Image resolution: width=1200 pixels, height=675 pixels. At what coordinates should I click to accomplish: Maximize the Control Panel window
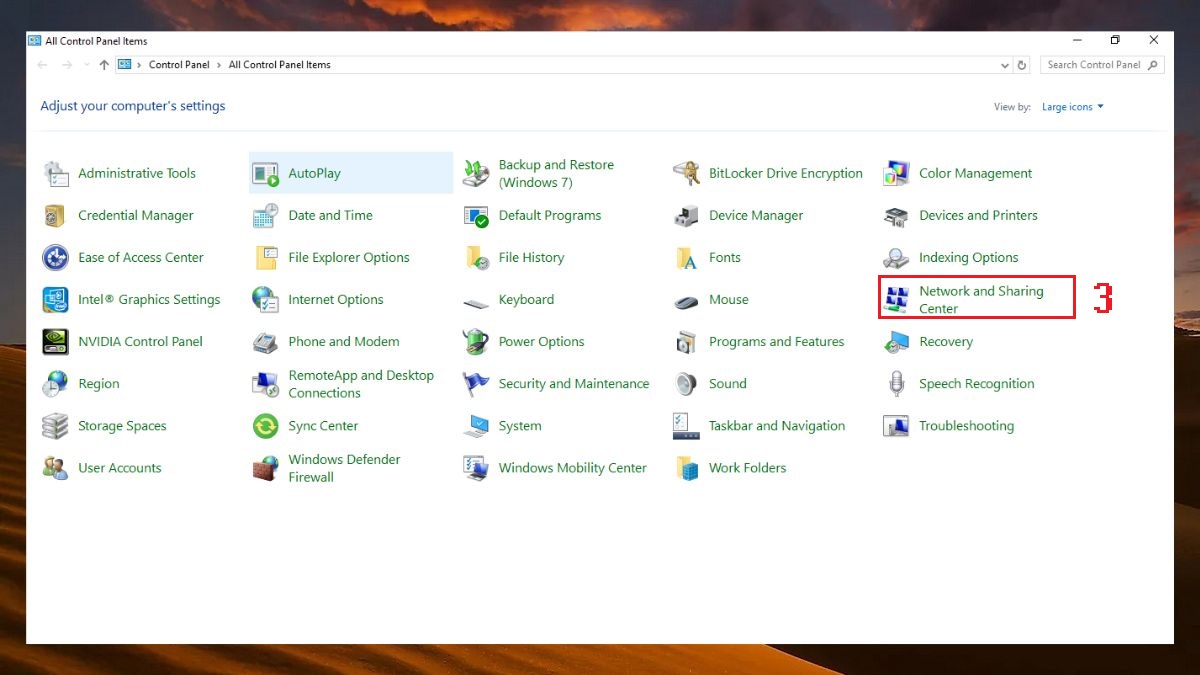(1115, 40)
